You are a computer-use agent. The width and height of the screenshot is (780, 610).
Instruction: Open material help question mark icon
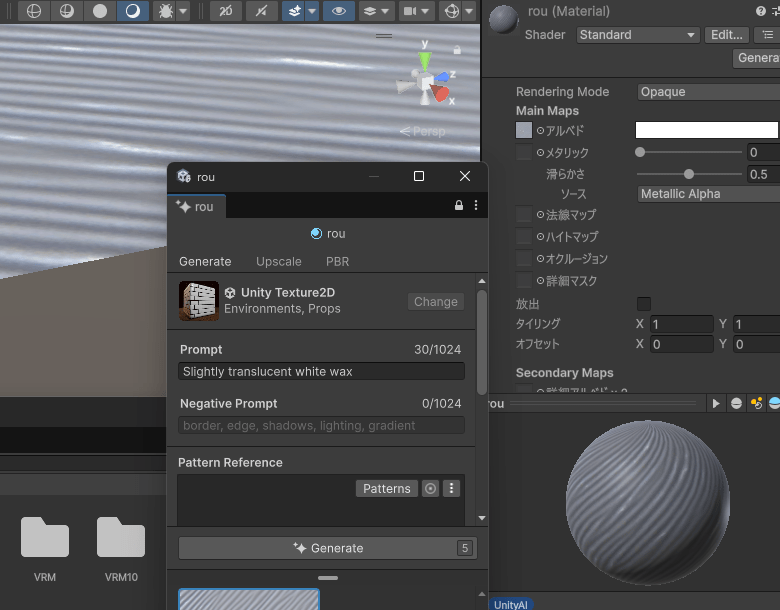761,11
